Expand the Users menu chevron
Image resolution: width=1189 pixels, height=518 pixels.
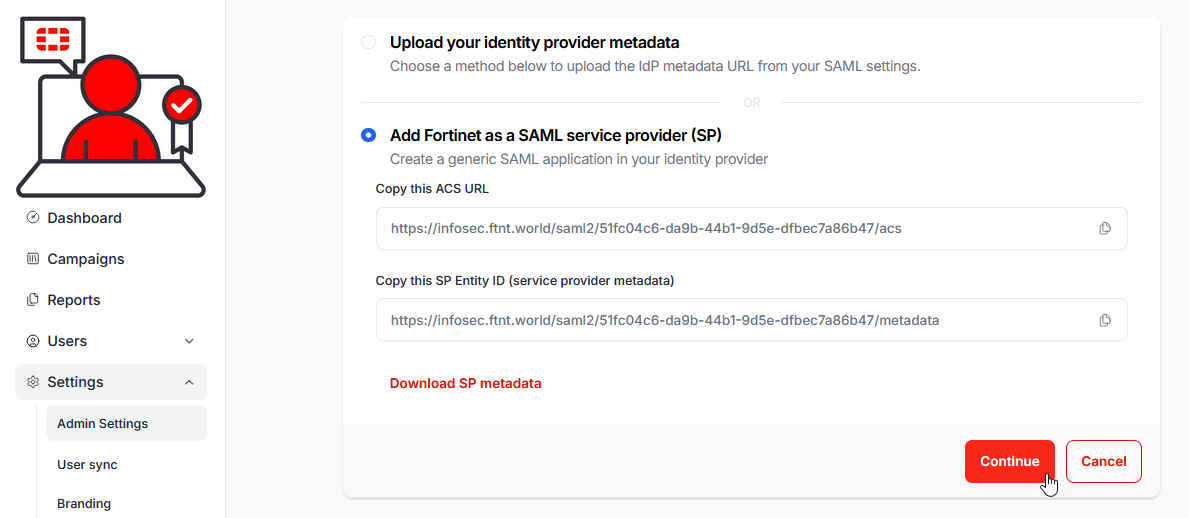(x=190, y=341)
